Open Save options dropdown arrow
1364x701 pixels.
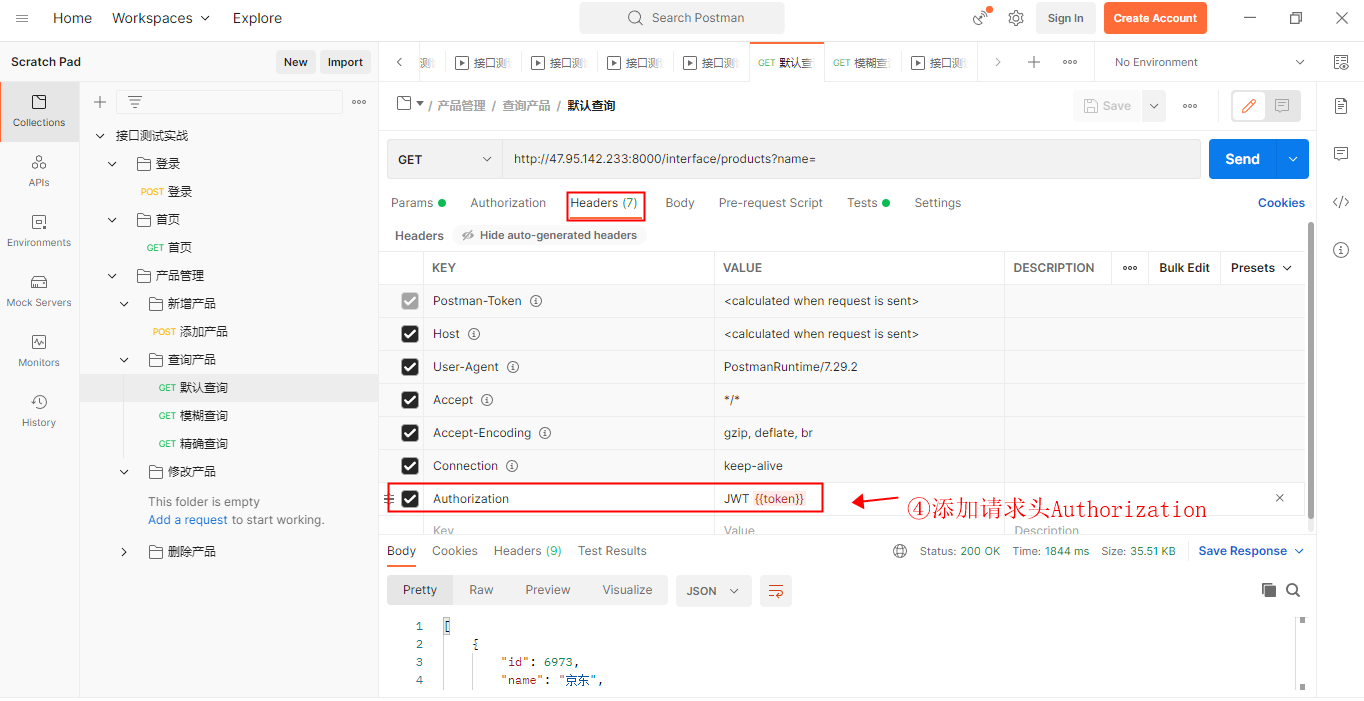click(x=1154, y=106)
